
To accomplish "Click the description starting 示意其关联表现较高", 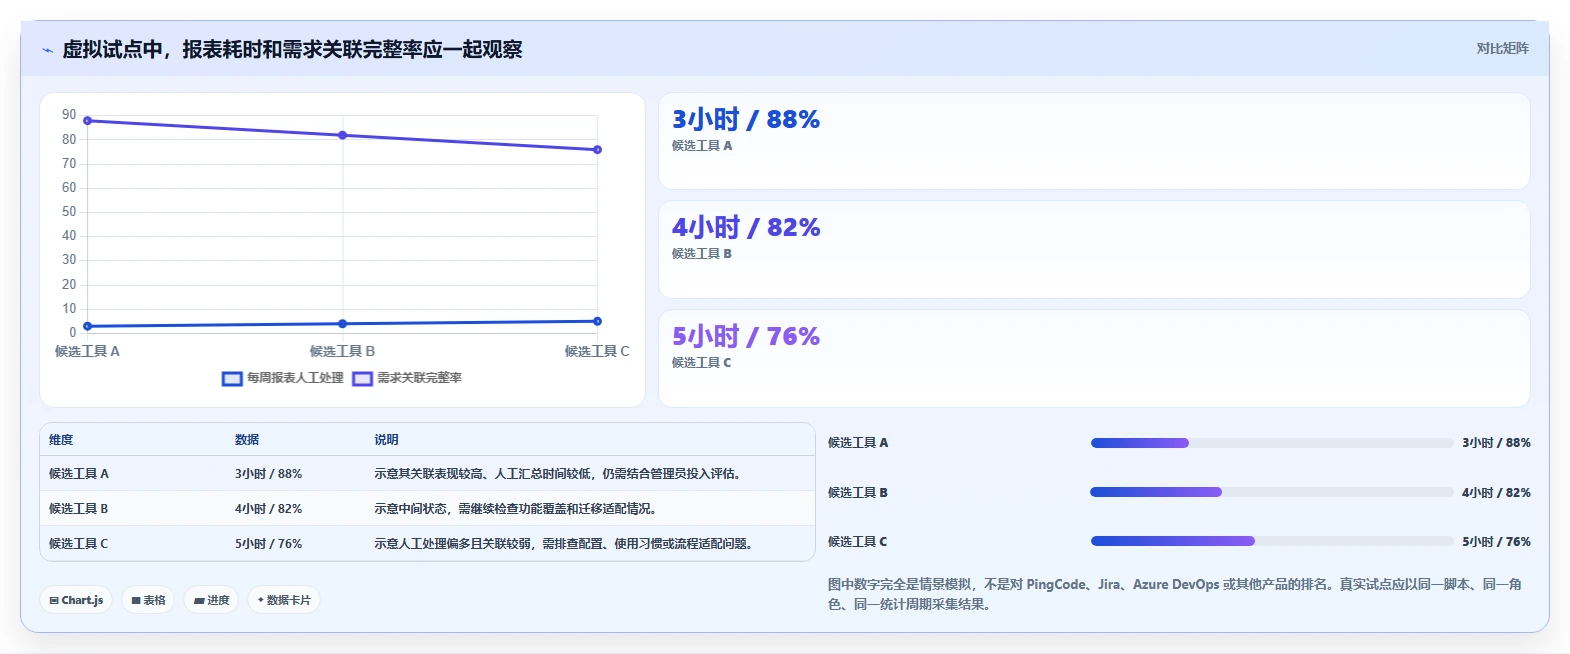I will pyautogui.click(x=560, y=474).
